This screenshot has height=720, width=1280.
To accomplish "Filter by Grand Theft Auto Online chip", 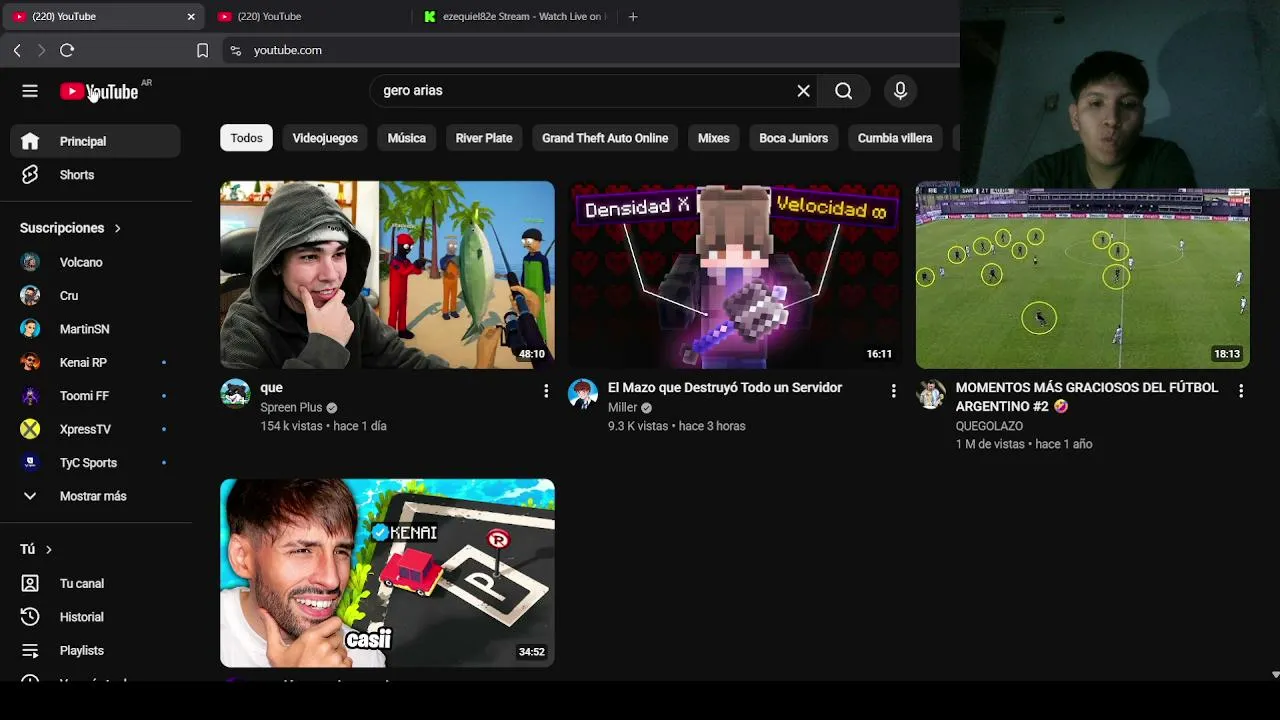I will pyautogui.click(x=605, y=138).
